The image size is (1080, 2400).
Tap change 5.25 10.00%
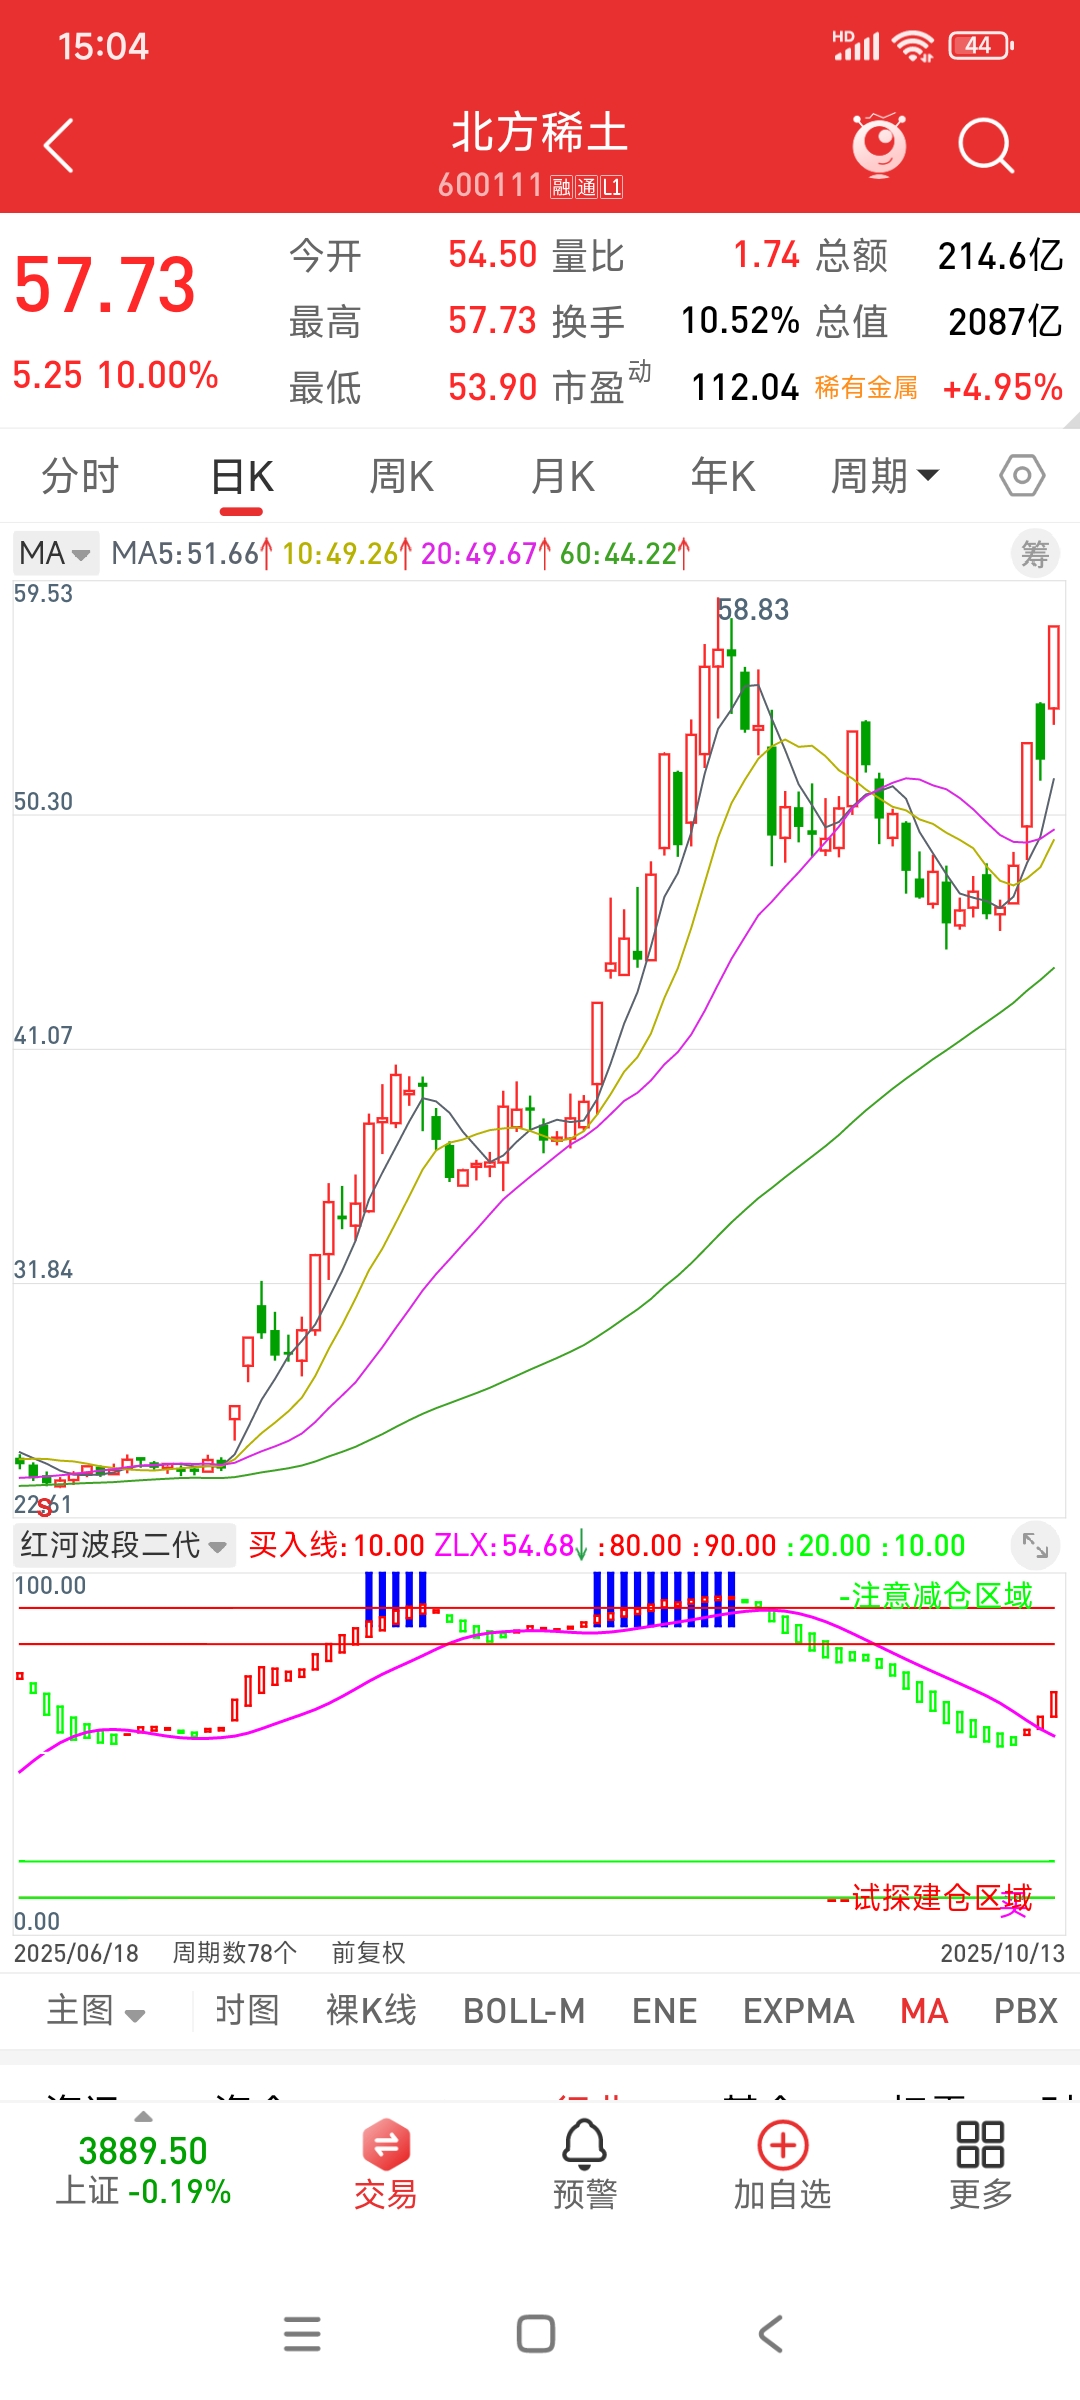[115, 375]
